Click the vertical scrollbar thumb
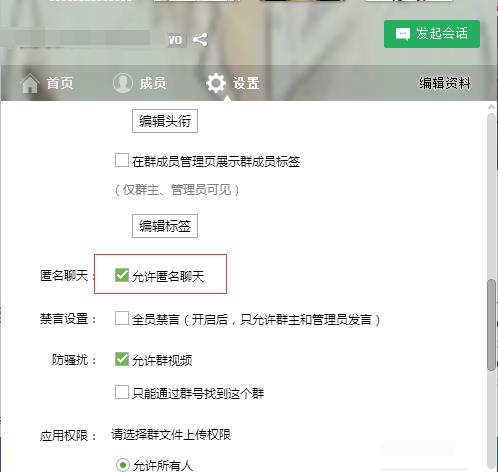This screenshot has width=498, height=472. click(x=491, y=325)
